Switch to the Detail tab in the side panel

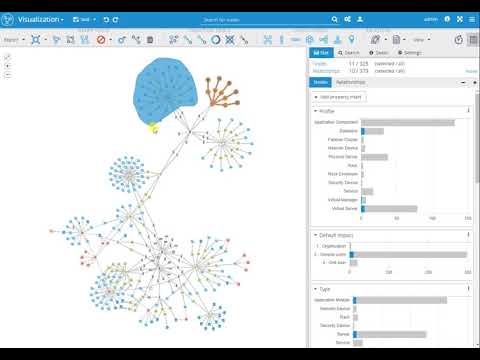click(x=379, y=53)
